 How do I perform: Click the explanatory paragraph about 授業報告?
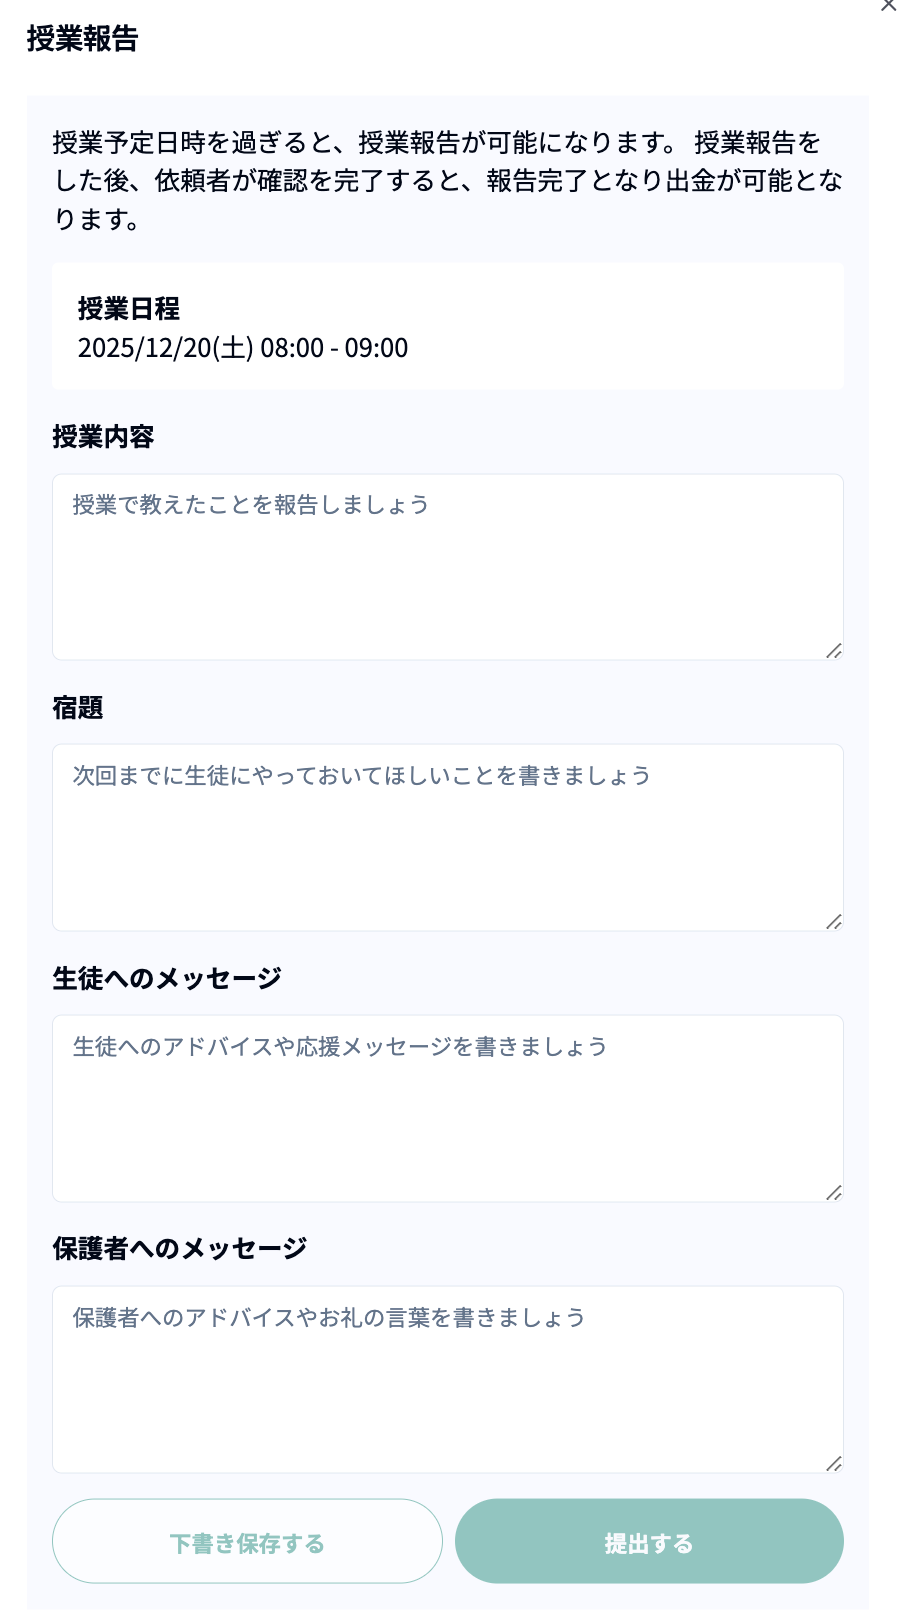[x=447, y=181]
